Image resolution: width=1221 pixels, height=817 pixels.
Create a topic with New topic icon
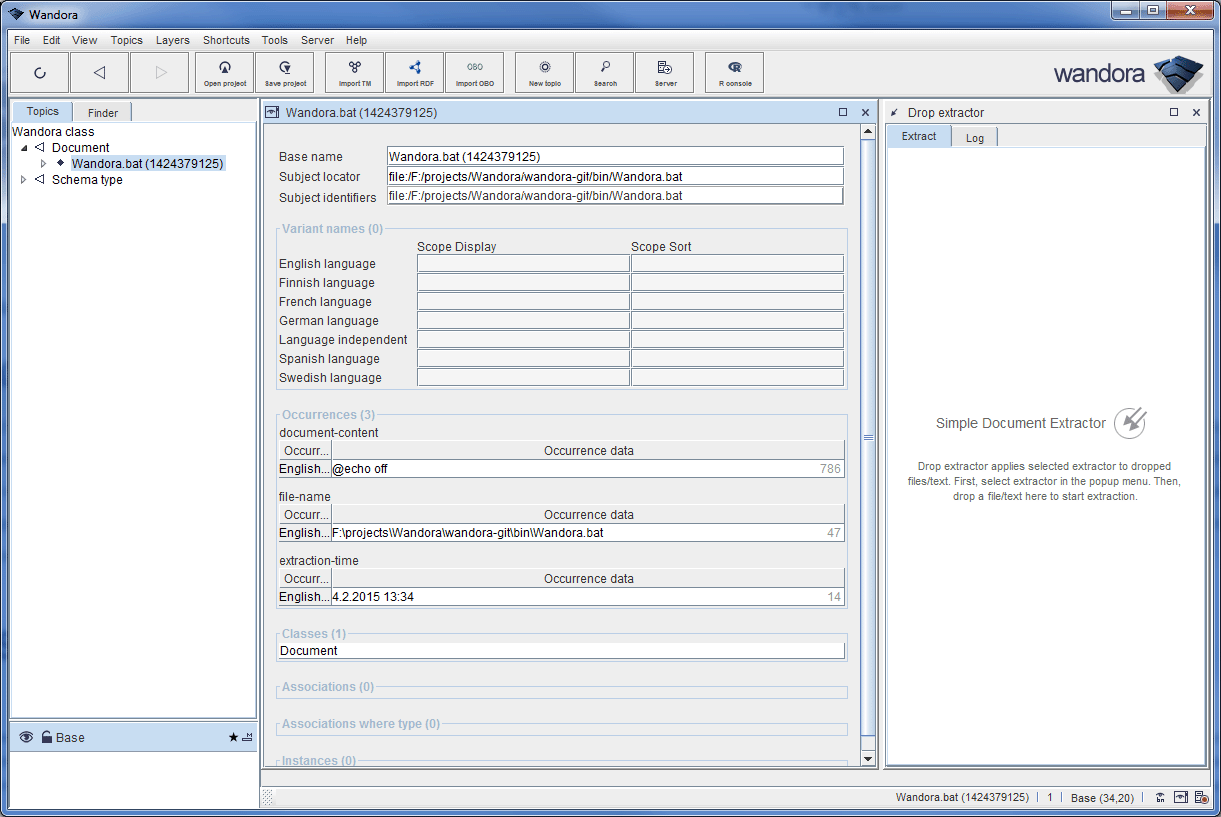[x=543, y=72]
